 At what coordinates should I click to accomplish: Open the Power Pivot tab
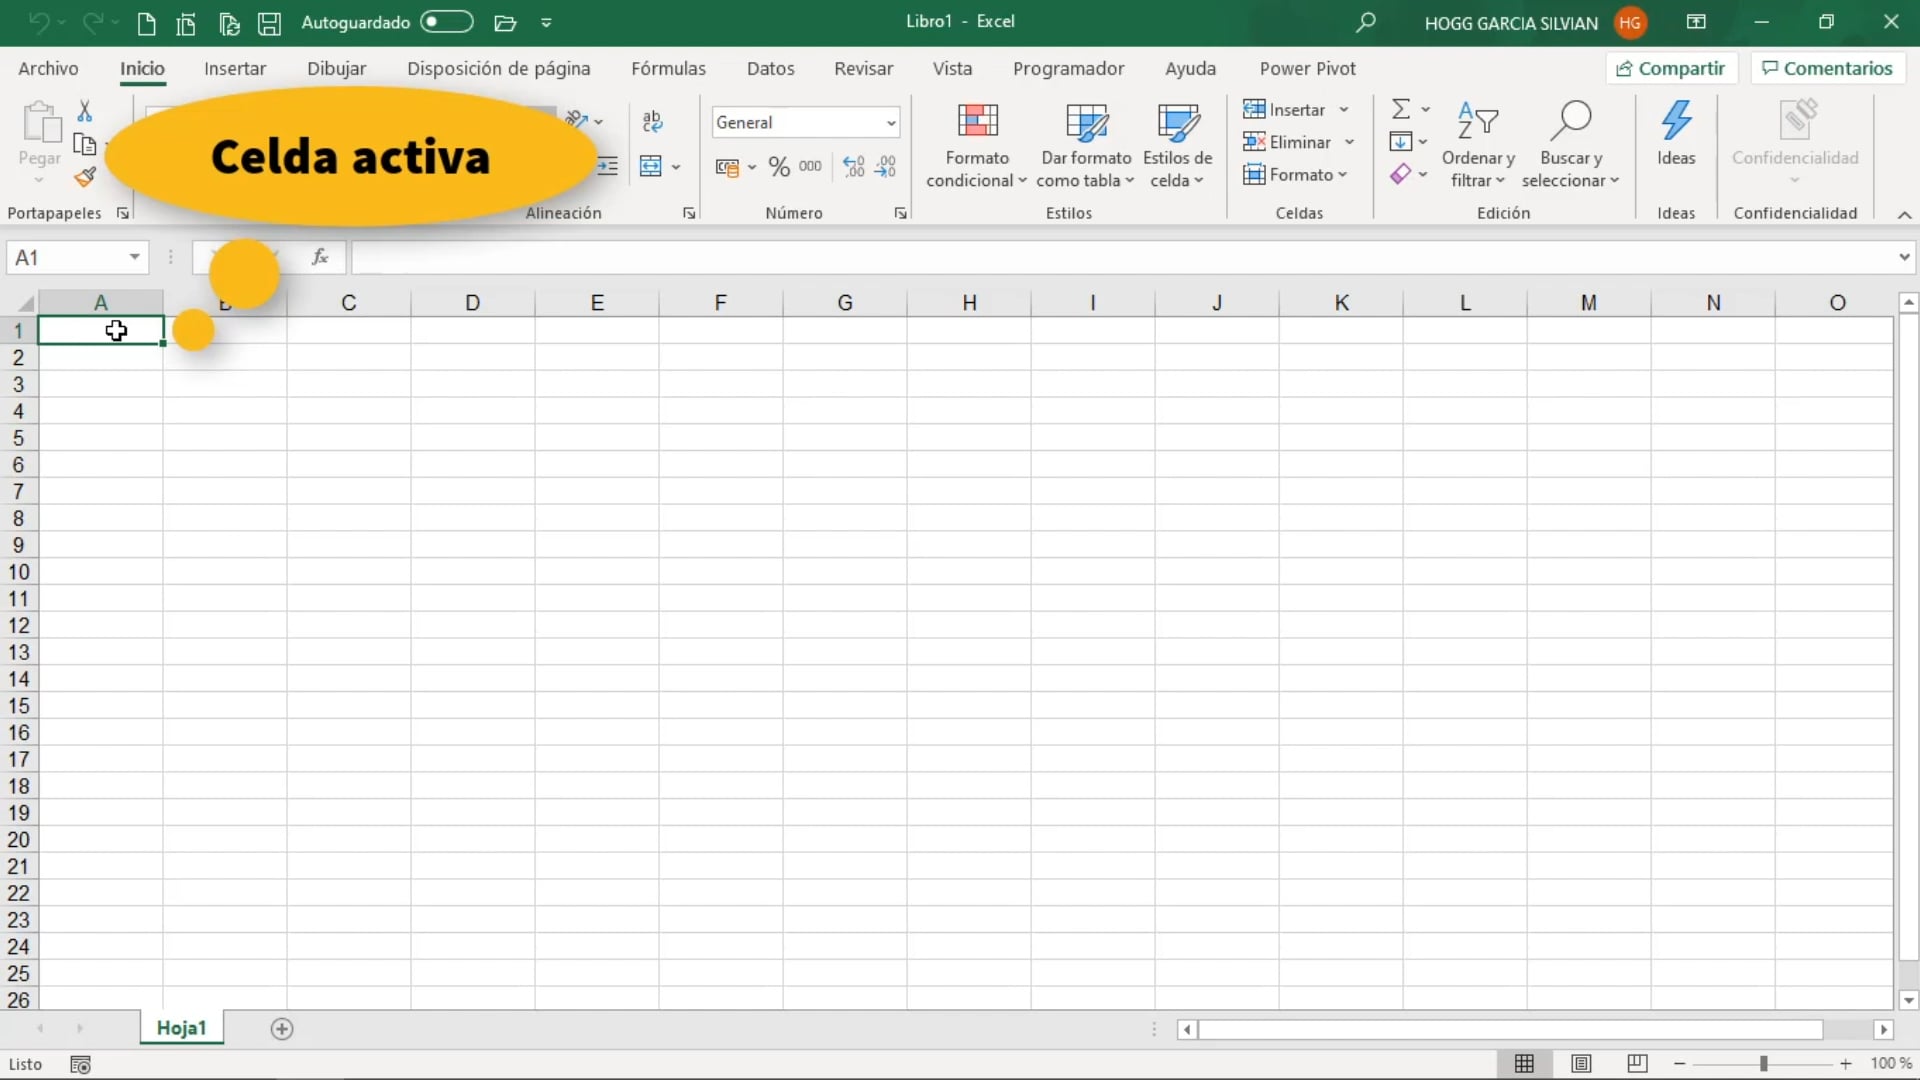1308,68
